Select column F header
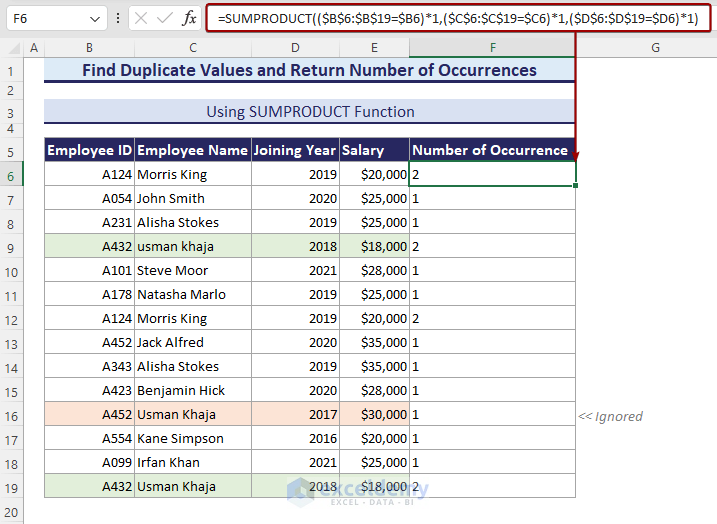Image resolution: width=717 pixels, height=524 pixels. [492, 48]
